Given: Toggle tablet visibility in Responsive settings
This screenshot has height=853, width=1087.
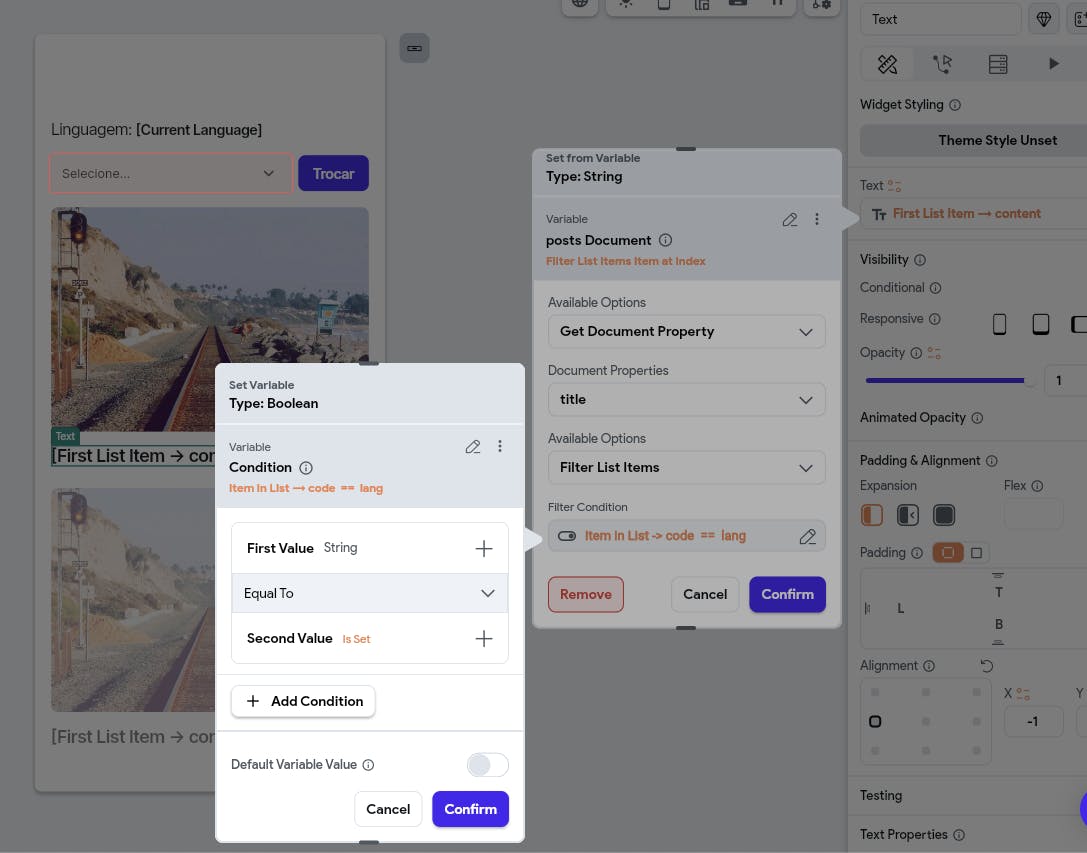Looking at the screenshot, I should coord(1041,324).
